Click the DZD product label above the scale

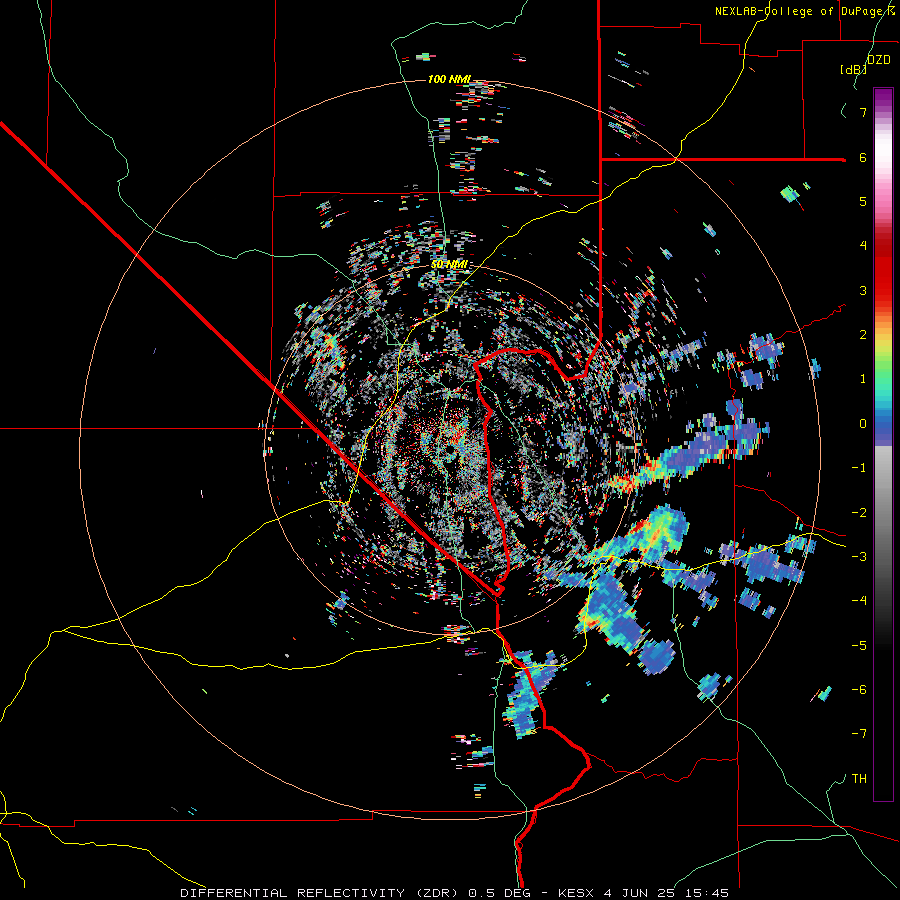coord(878,60)
